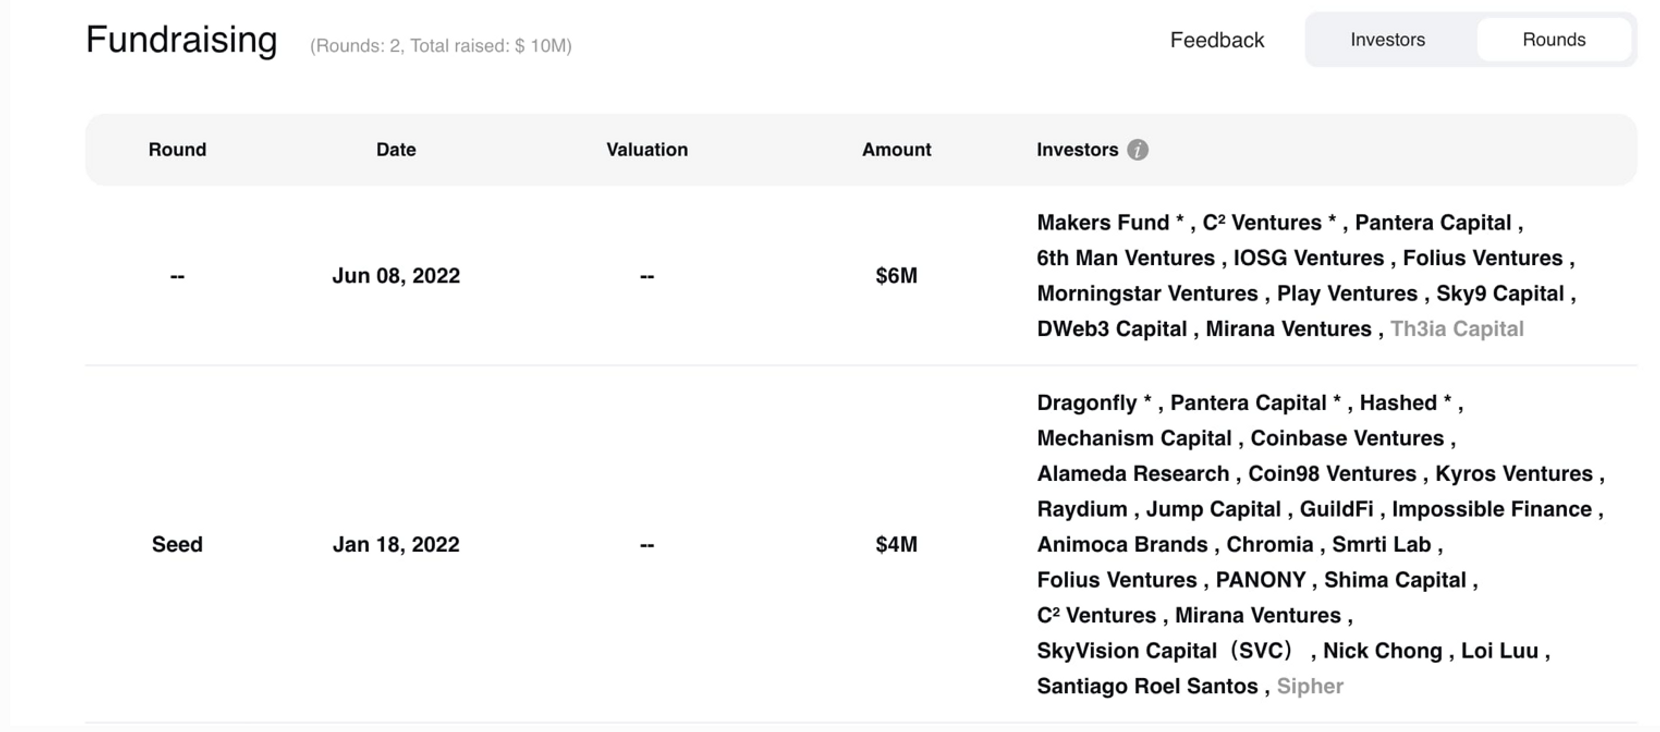This screenshot has width=1660, height=732.
Task: Click the Investors column header label
Action: 1077,150
